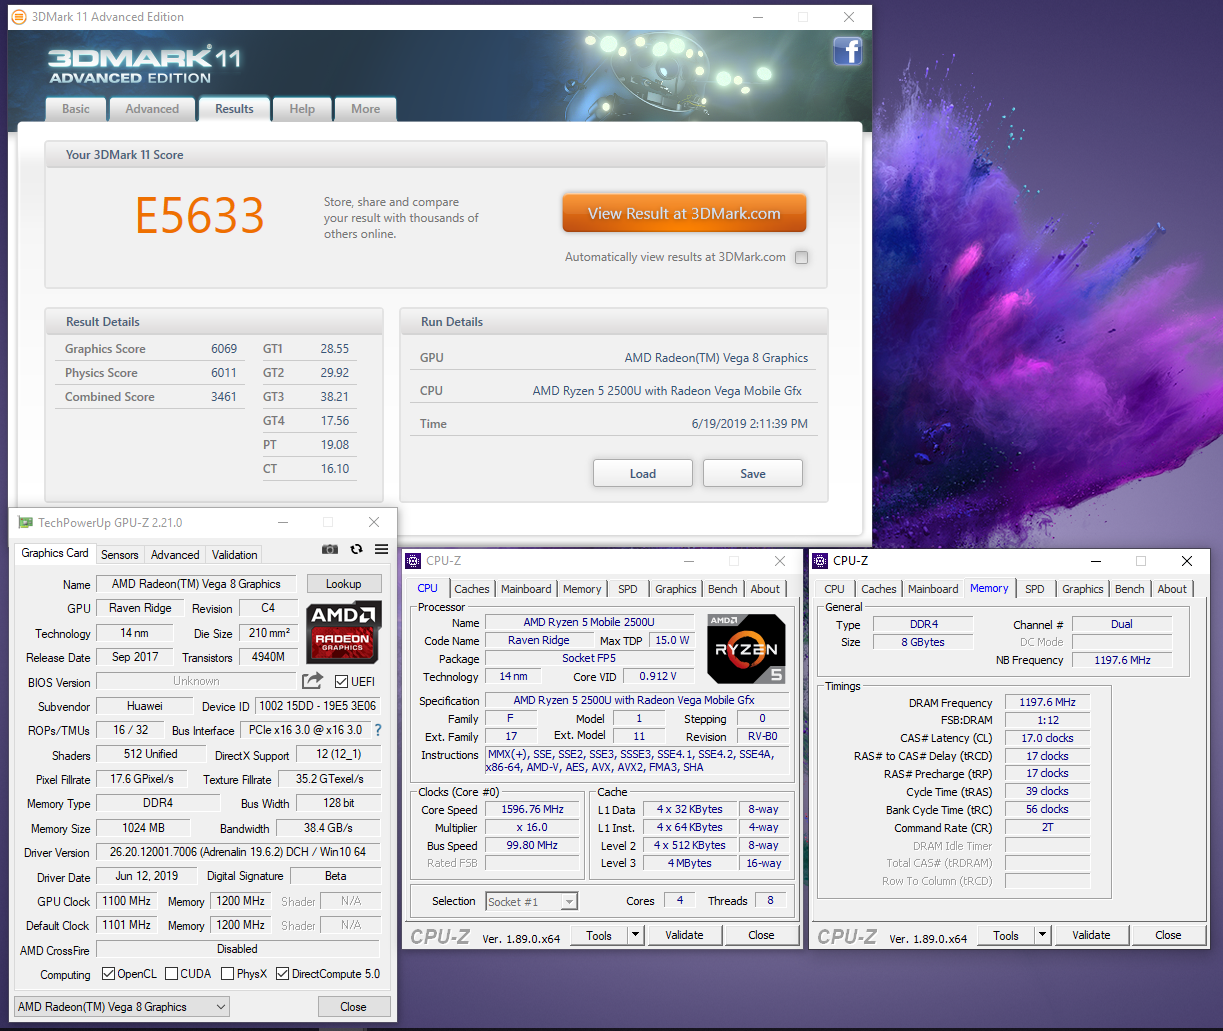Image resolution: width=1223 pixels, height=1031 pixels.
Task: Click the Close button in GPU-Z
Action: pyautogui.click(x=353, y=1006)
